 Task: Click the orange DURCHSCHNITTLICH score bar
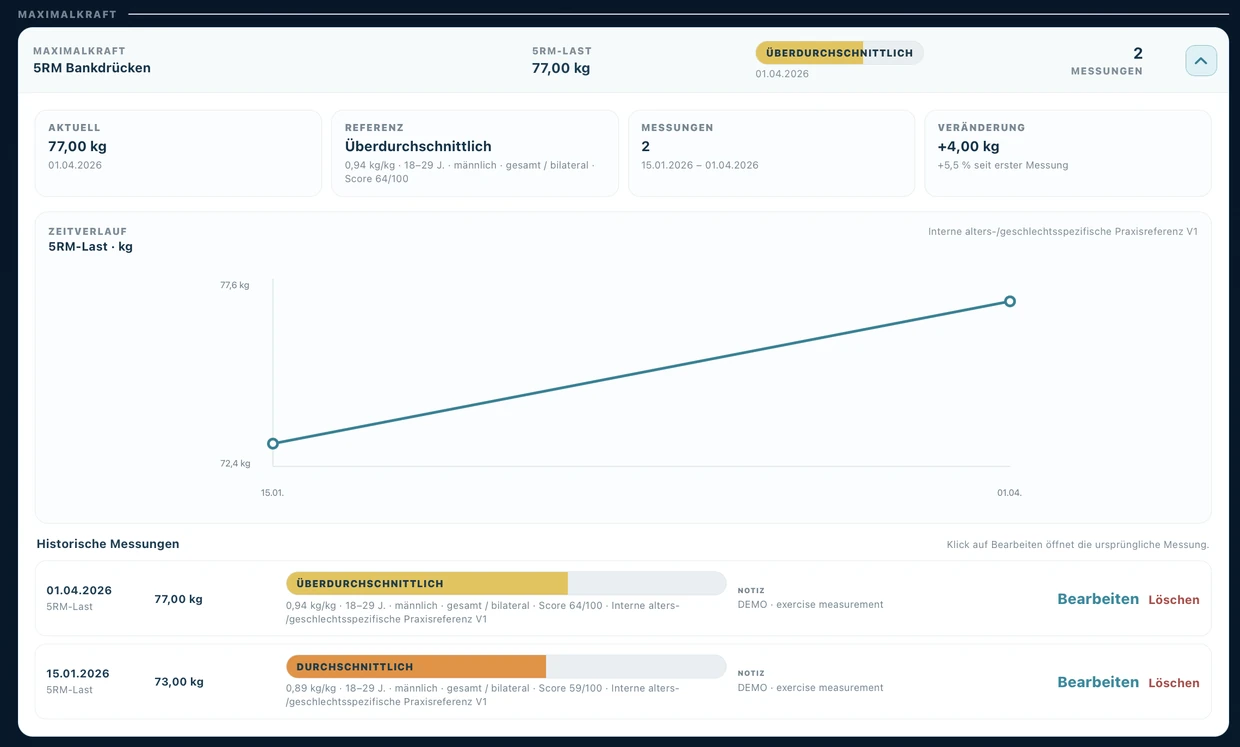tap(506, 666)
